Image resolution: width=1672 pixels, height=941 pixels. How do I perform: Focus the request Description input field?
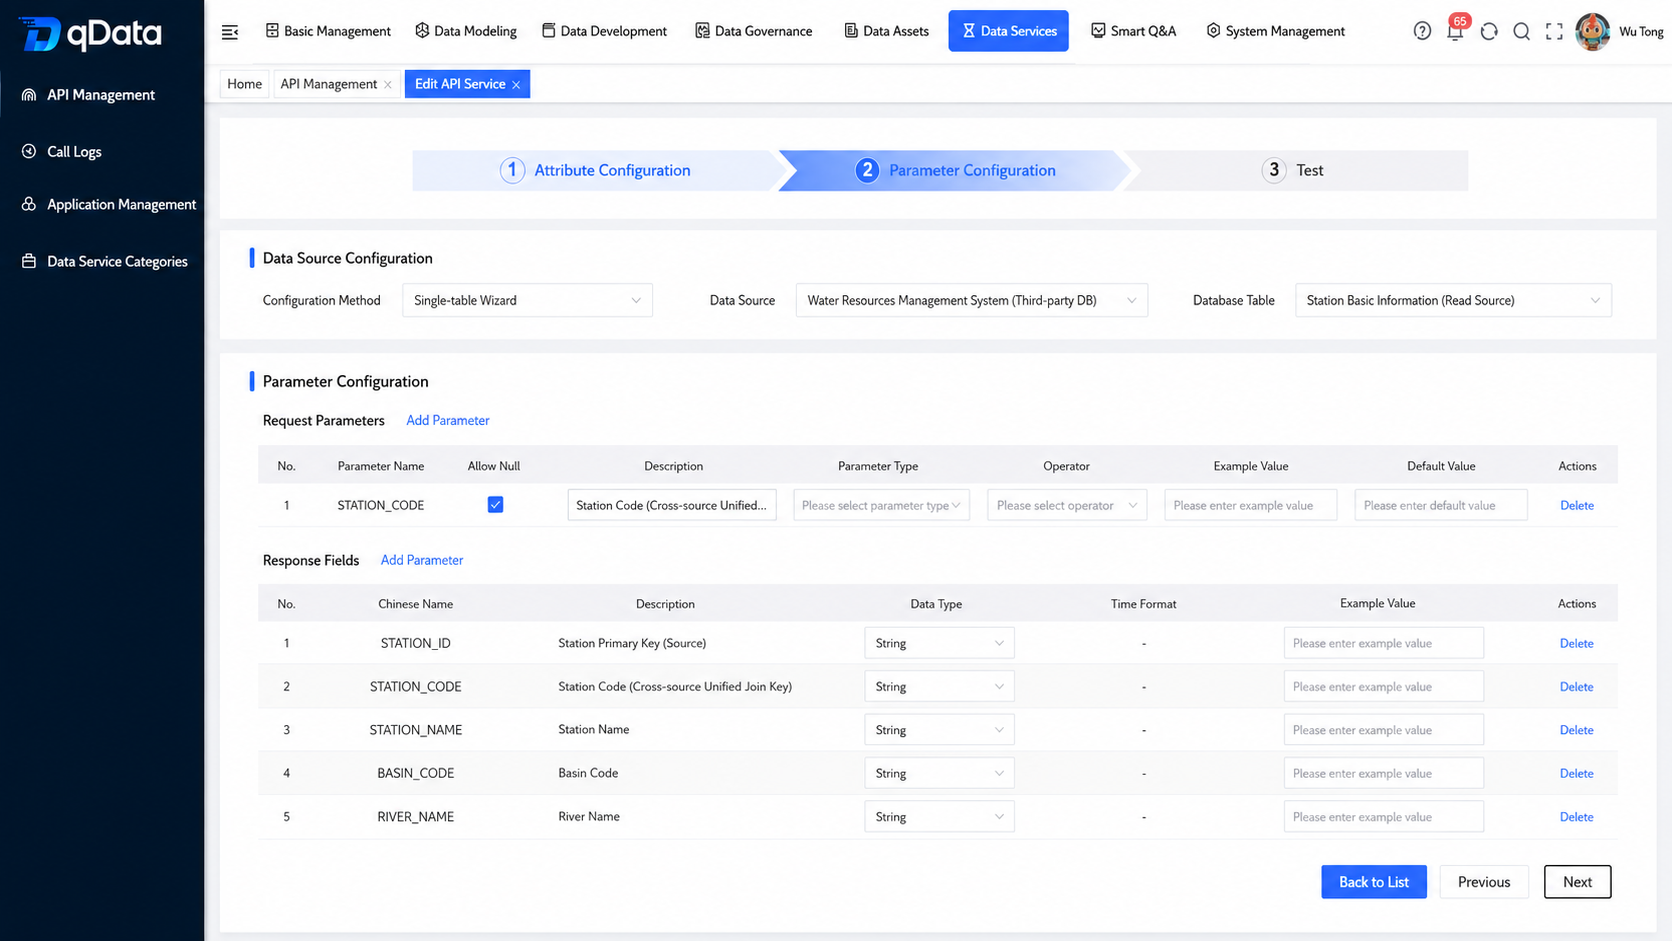point(672,505)
